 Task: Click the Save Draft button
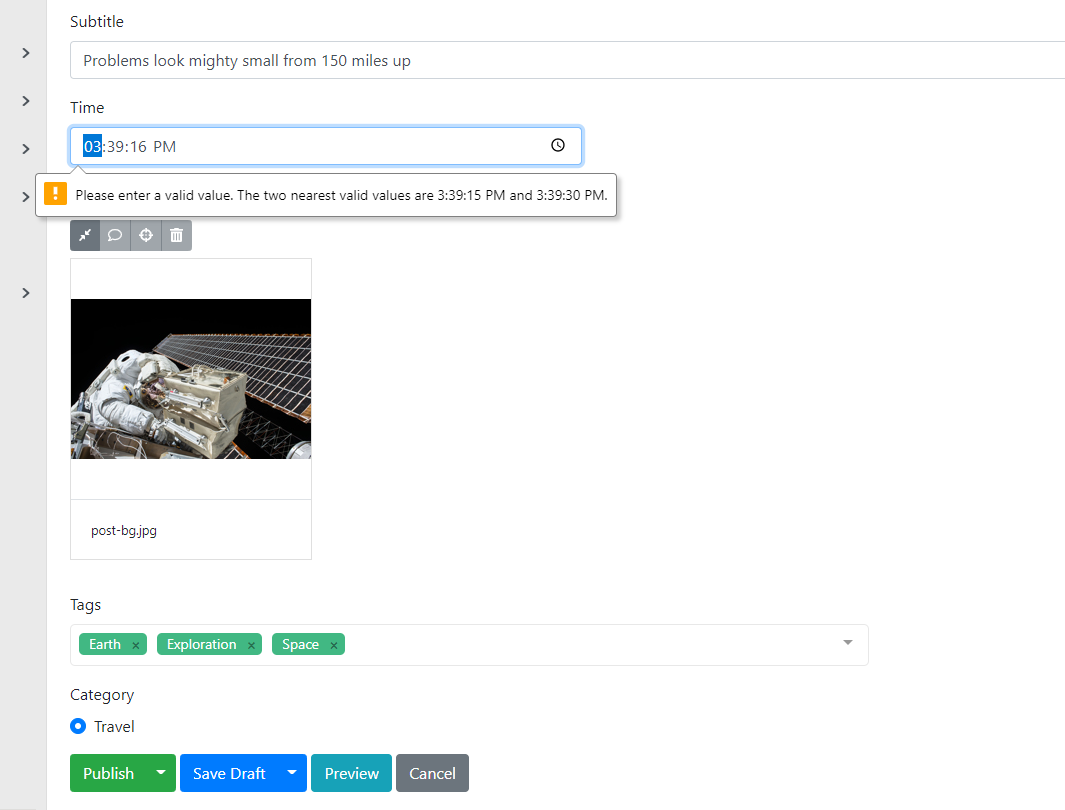pyautogui.click(x=230, y=773)
